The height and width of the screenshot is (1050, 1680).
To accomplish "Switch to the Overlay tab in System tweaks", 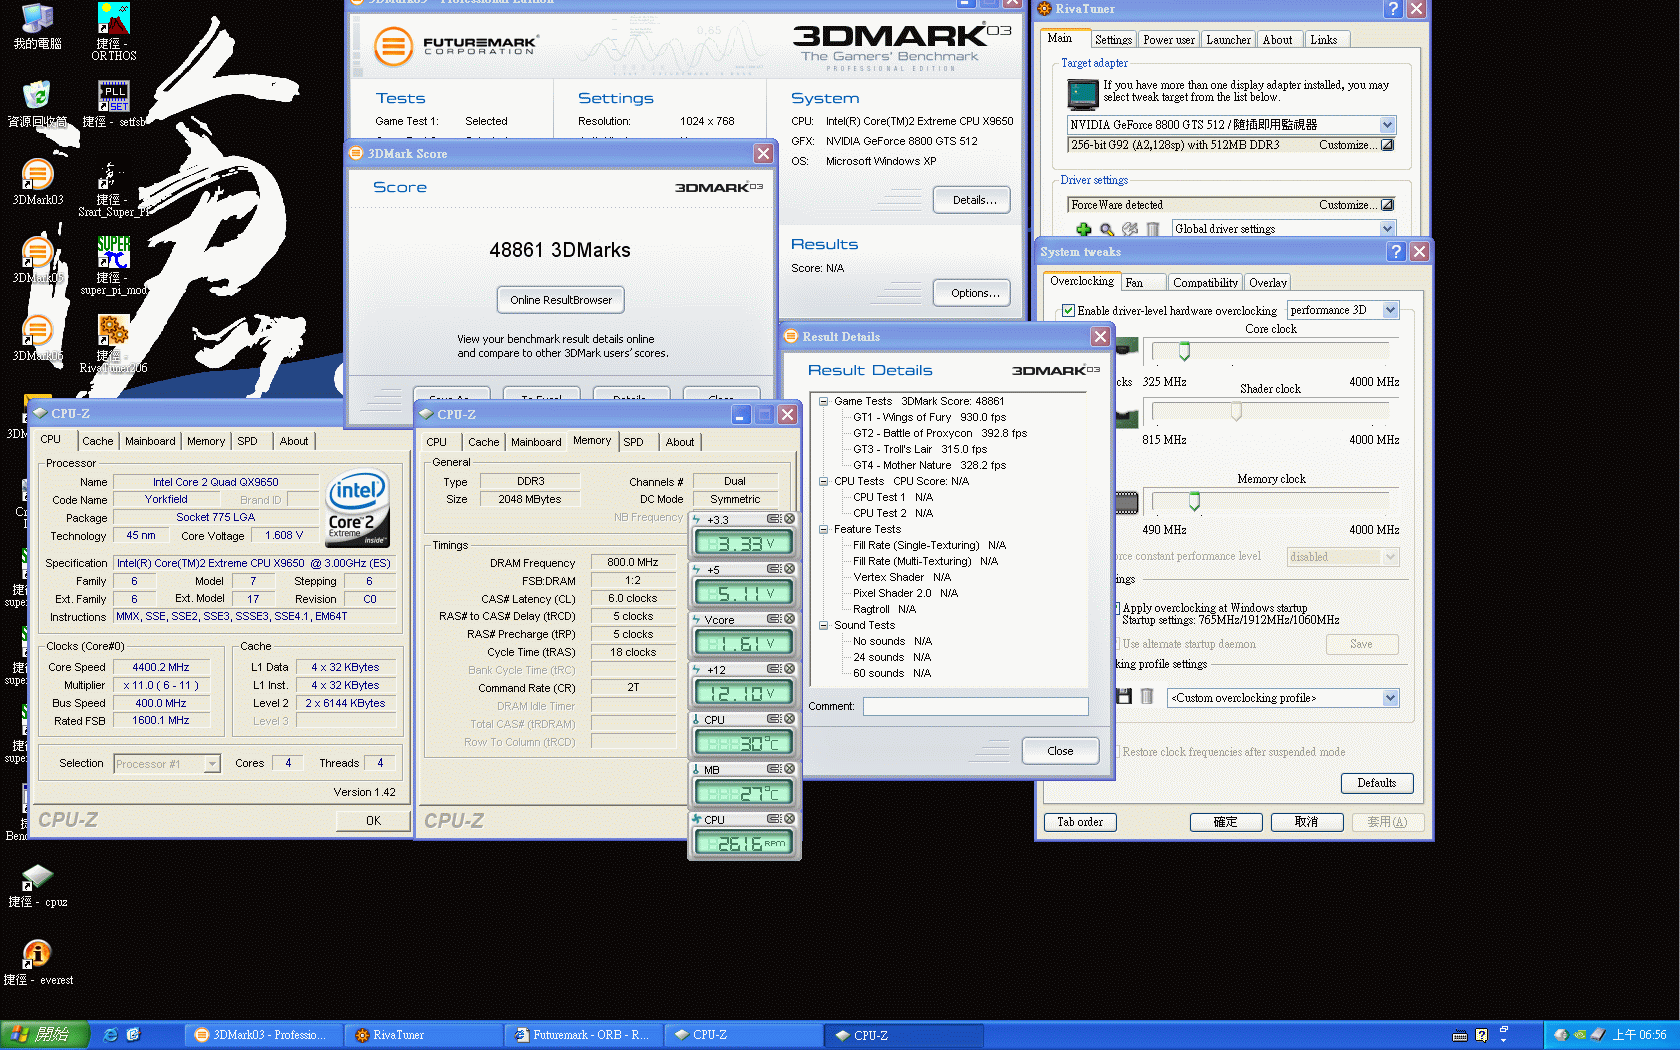I will 1267,283.
